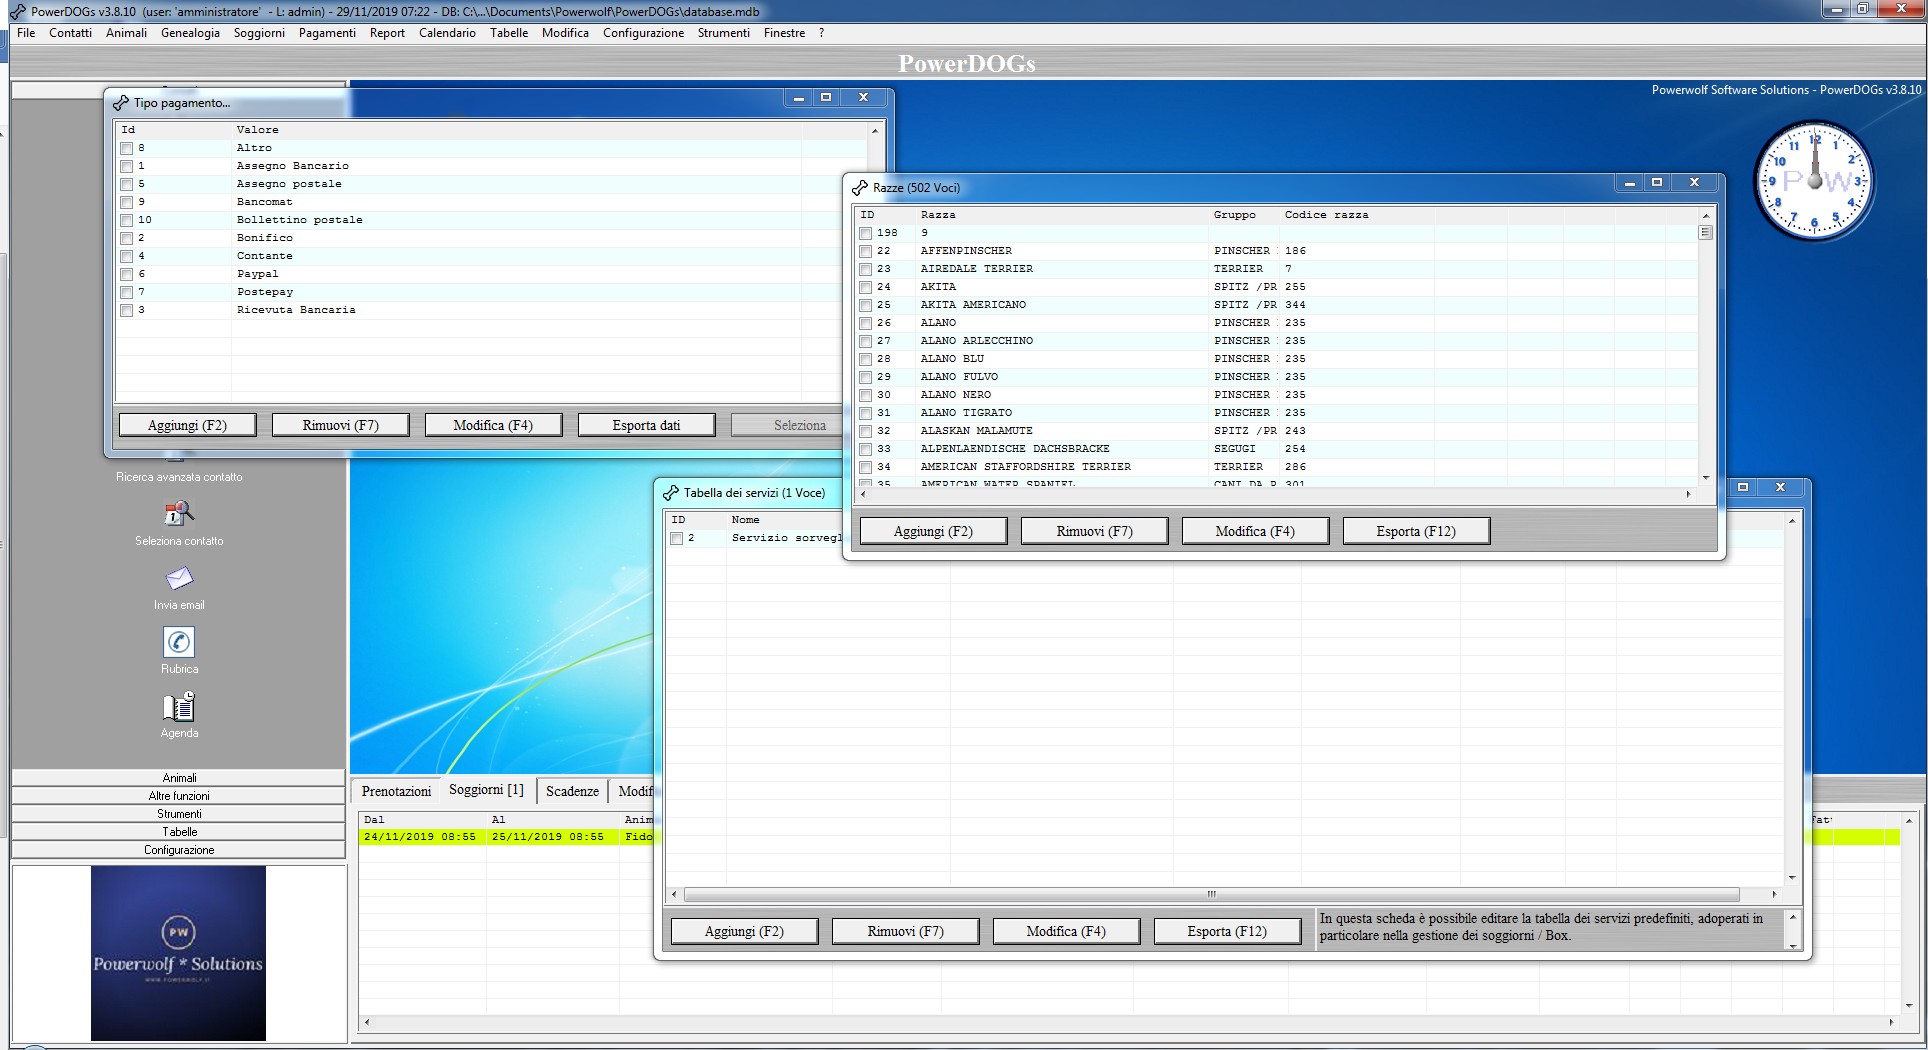Click Rimuovi (F7) in Tabella dei servizi
The height and width of the screenshot is (1050, 1928).
(905, 931)
